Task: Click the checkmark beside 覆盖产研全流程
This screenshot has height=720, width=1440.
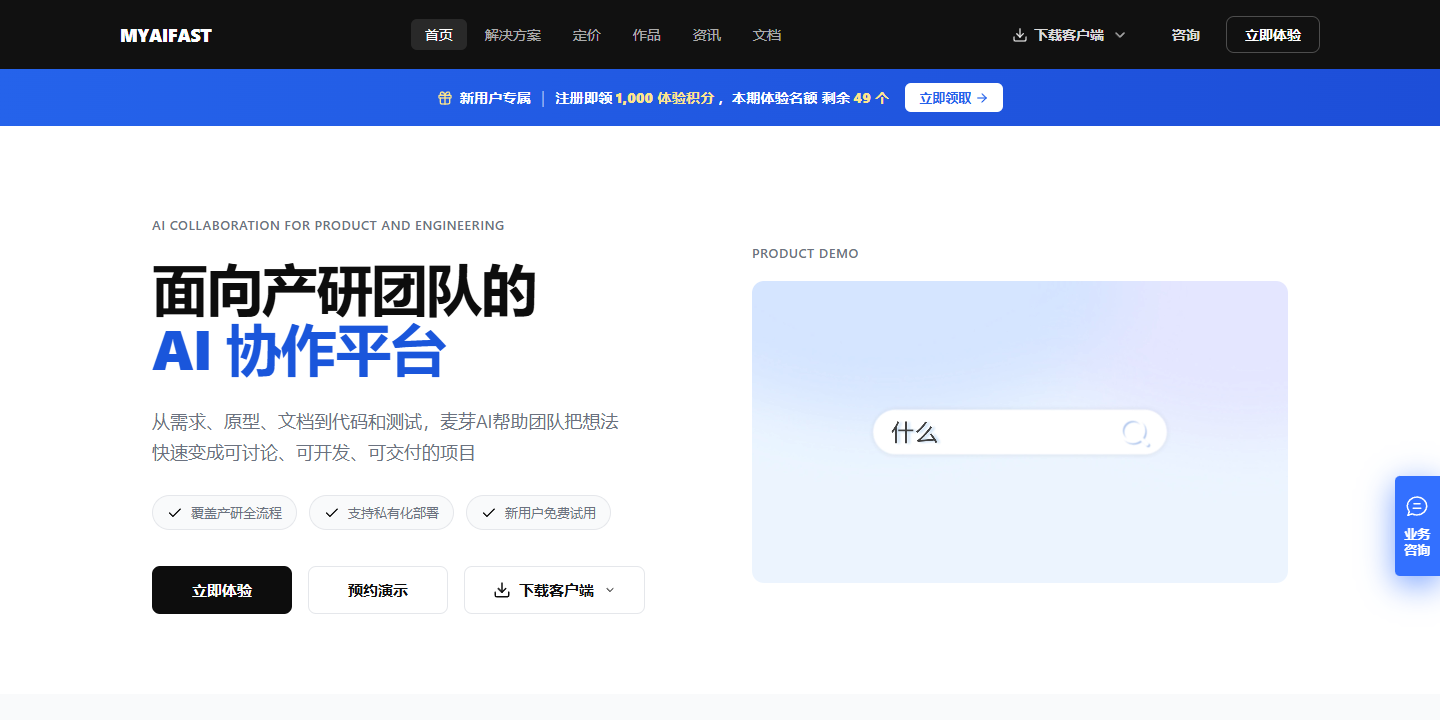Action: [175, 513]
